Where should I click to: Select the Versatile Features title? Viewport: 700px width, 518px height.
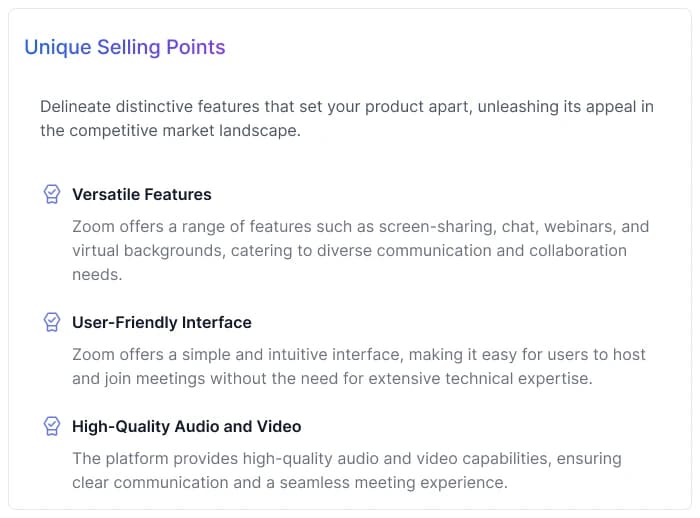pyautogui.click(x=141, y=194)
